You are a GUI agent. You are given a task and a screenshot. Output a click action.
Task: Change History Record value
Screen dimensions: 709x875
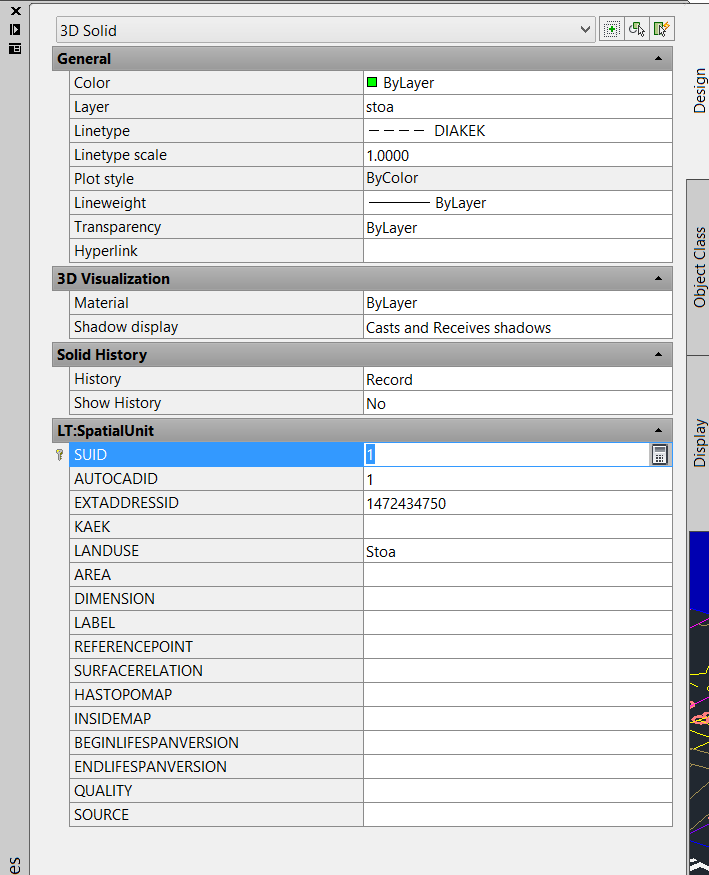pyautogui.click(x=518, y=379)
